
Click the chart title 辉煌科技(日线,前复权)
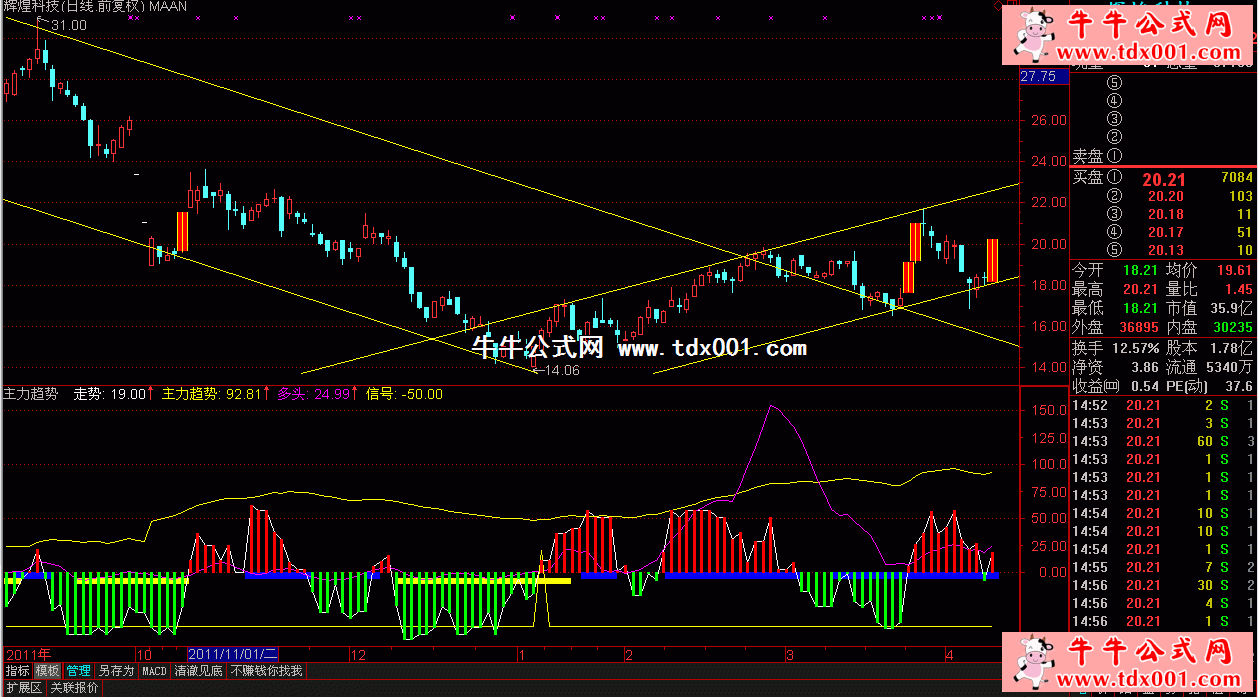coord(74,6)
